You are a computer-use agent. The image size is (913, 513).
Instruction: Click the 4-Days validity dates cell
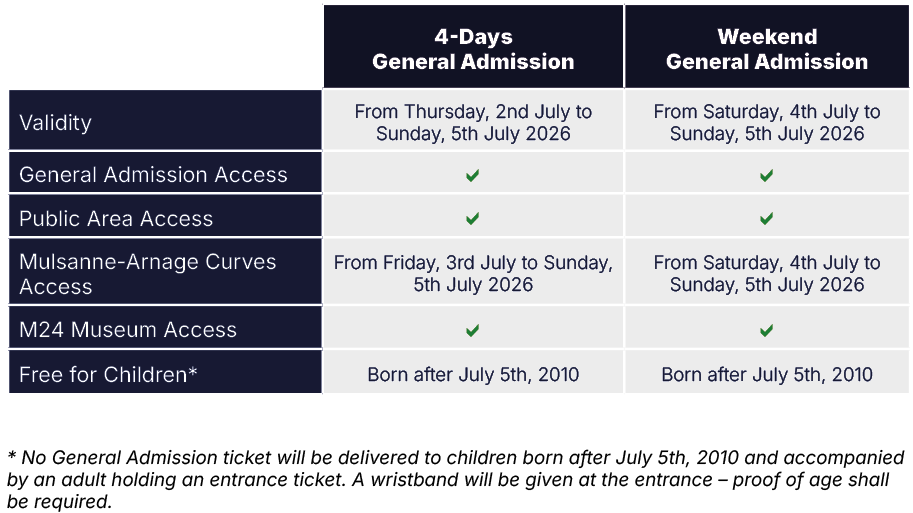(x=473, y=123)
